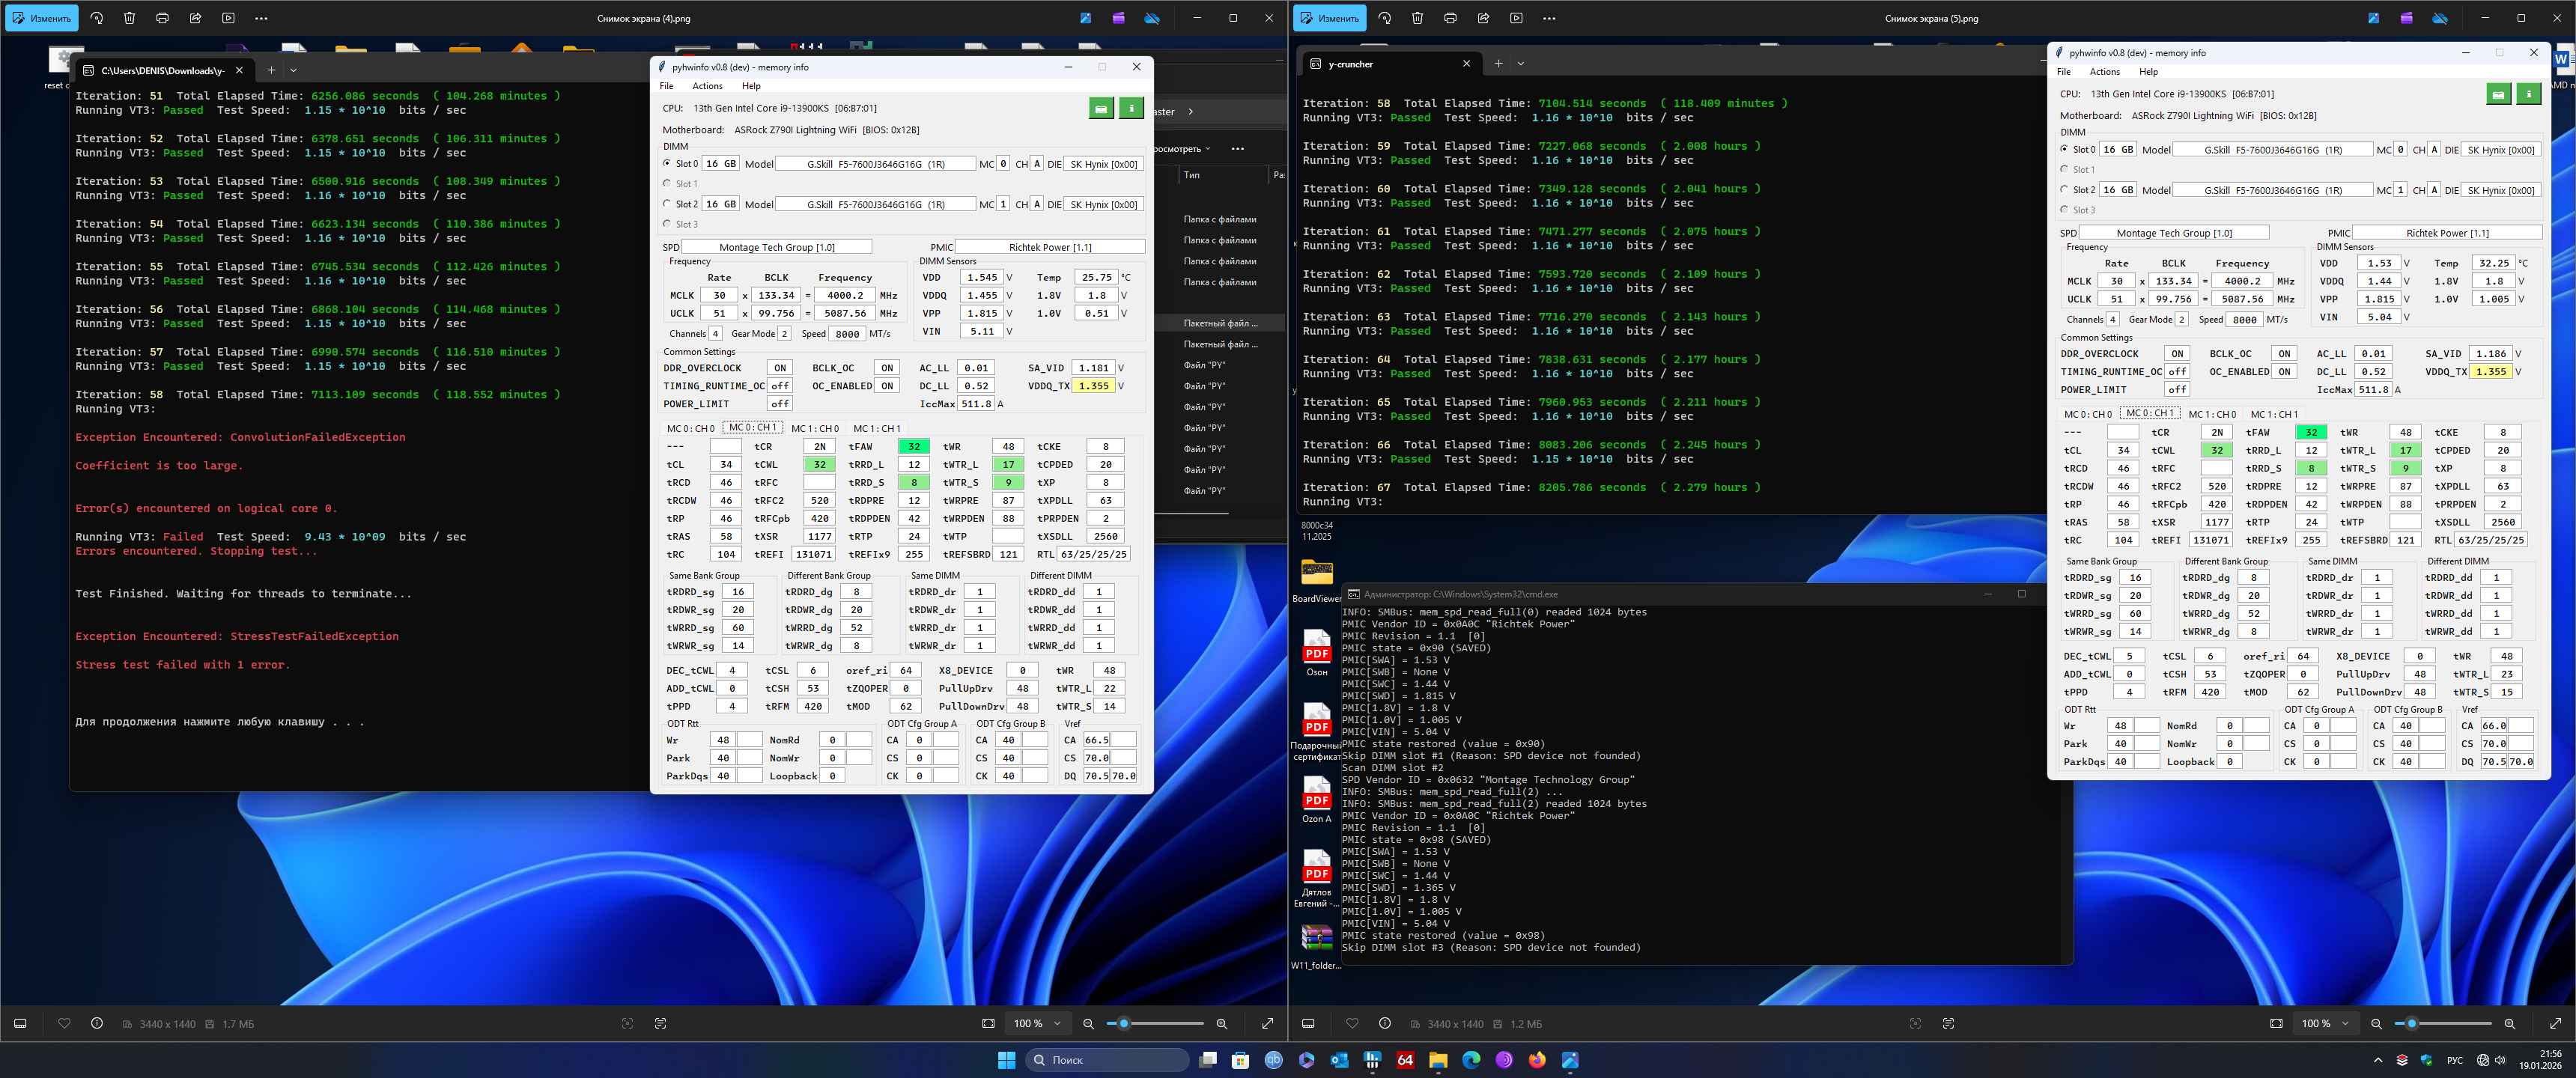The height and width of the screenshot is (1078, 2576).
Task: Click the Поиск taskbar search field
Action: 1108,1060
